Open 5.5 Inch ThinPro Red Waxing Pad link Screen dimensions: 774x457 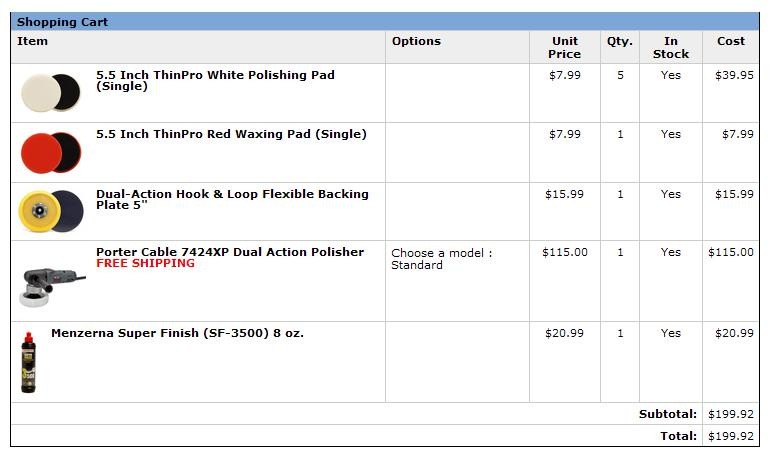231,134
